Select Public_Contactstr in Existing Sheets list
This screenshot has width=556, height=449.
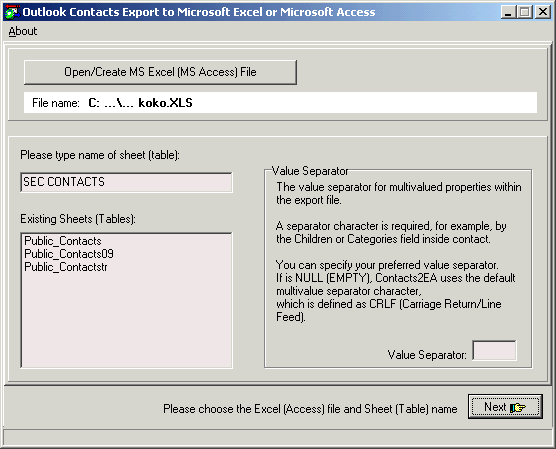[66, 267]
